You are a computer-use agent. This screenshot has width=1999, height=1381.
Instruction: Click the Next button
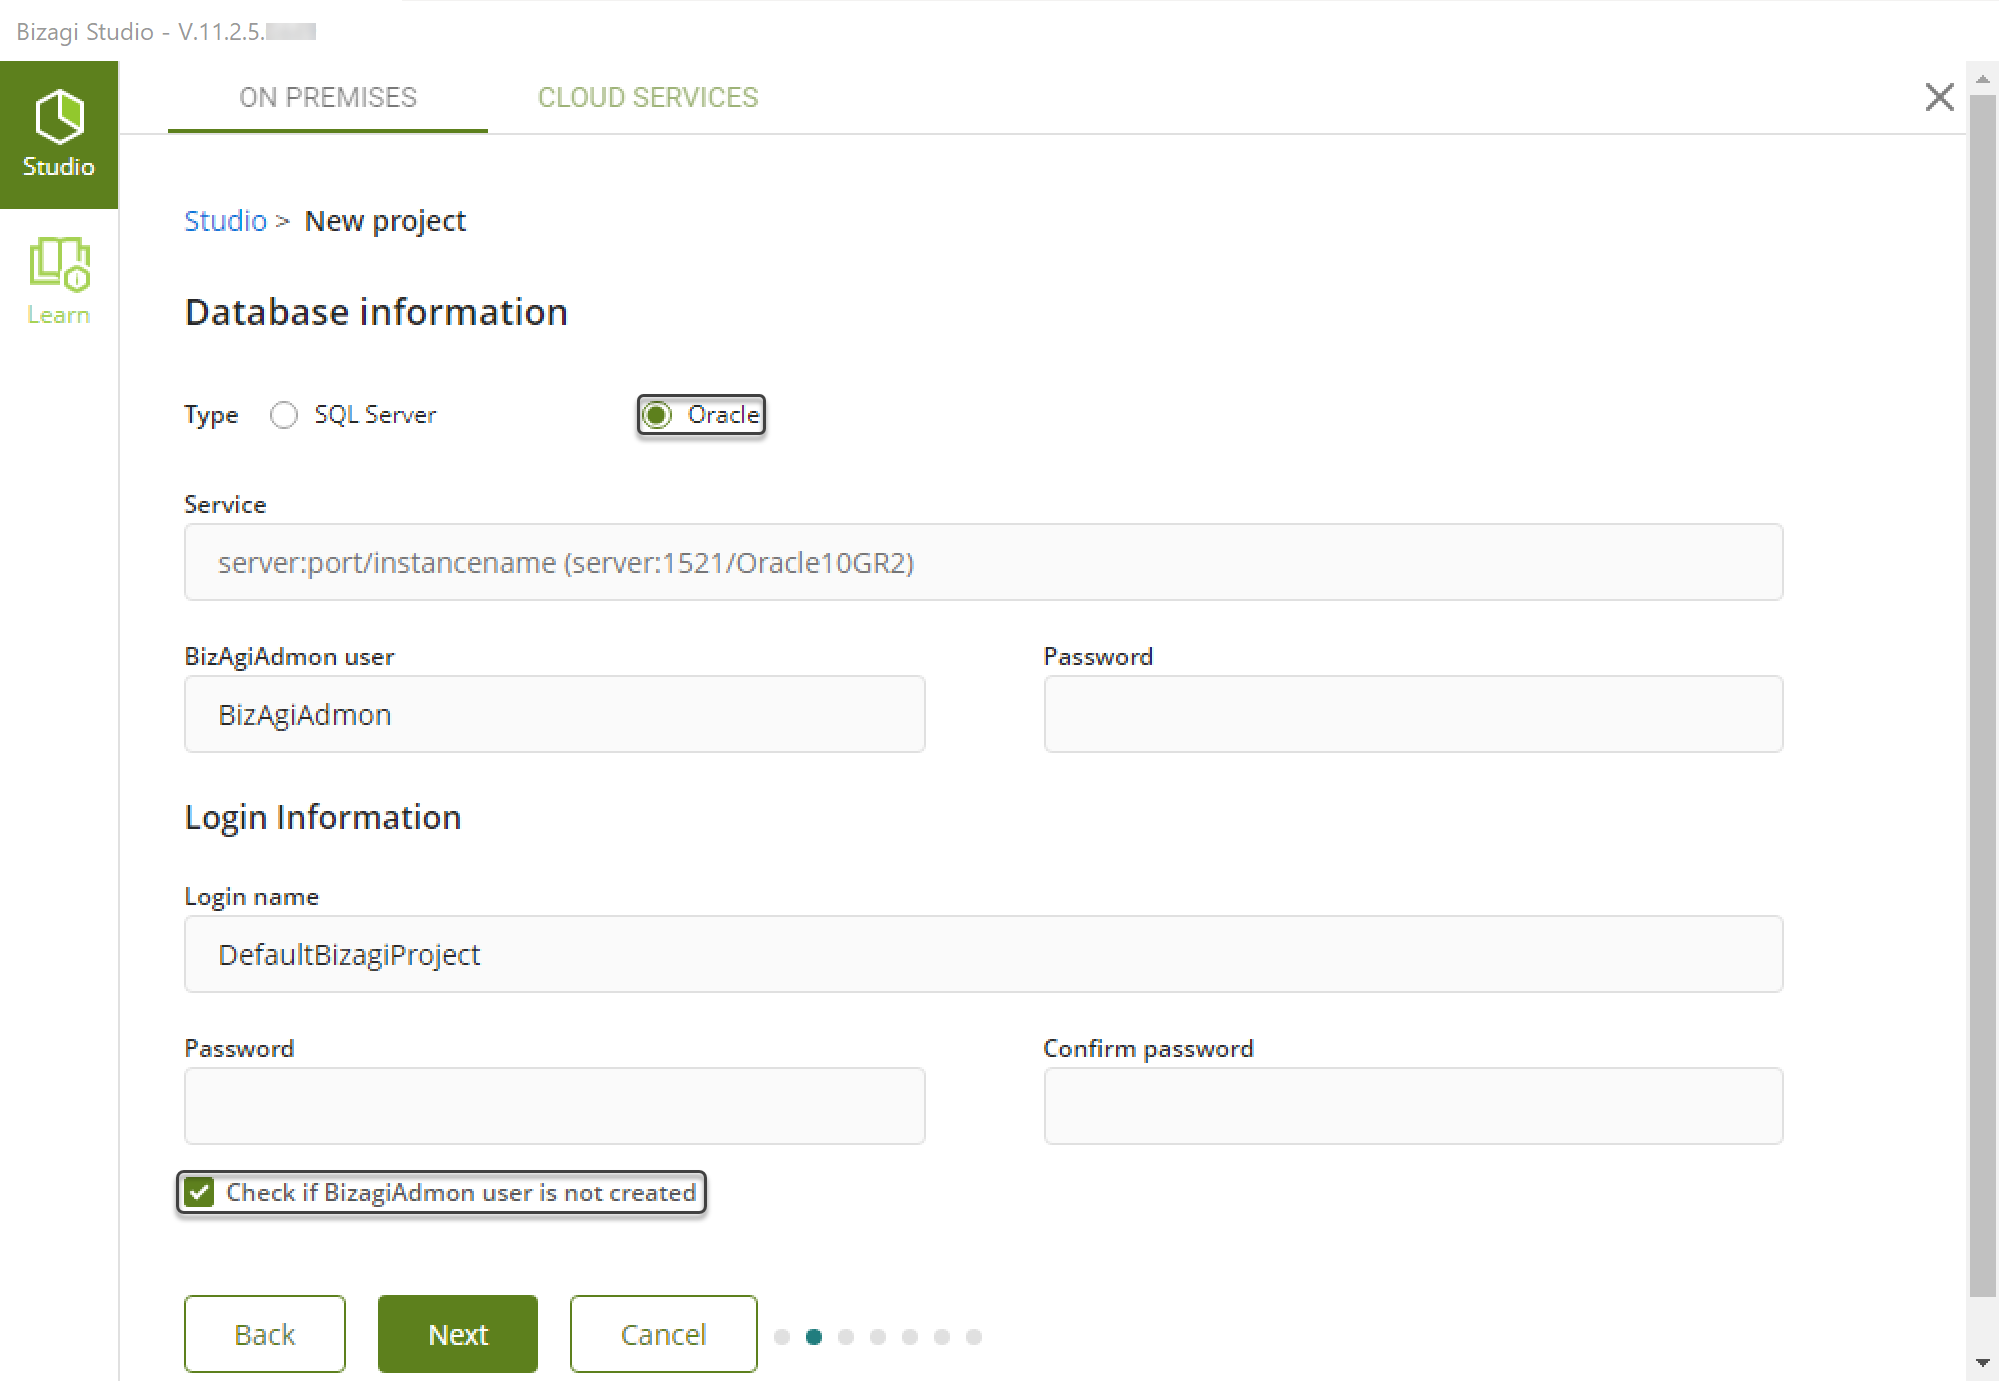458,1334
